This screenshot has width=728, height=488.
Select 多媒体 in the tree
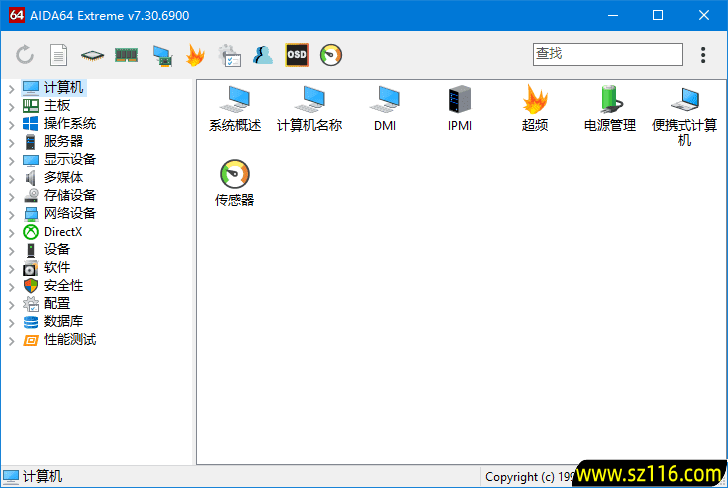63,177
